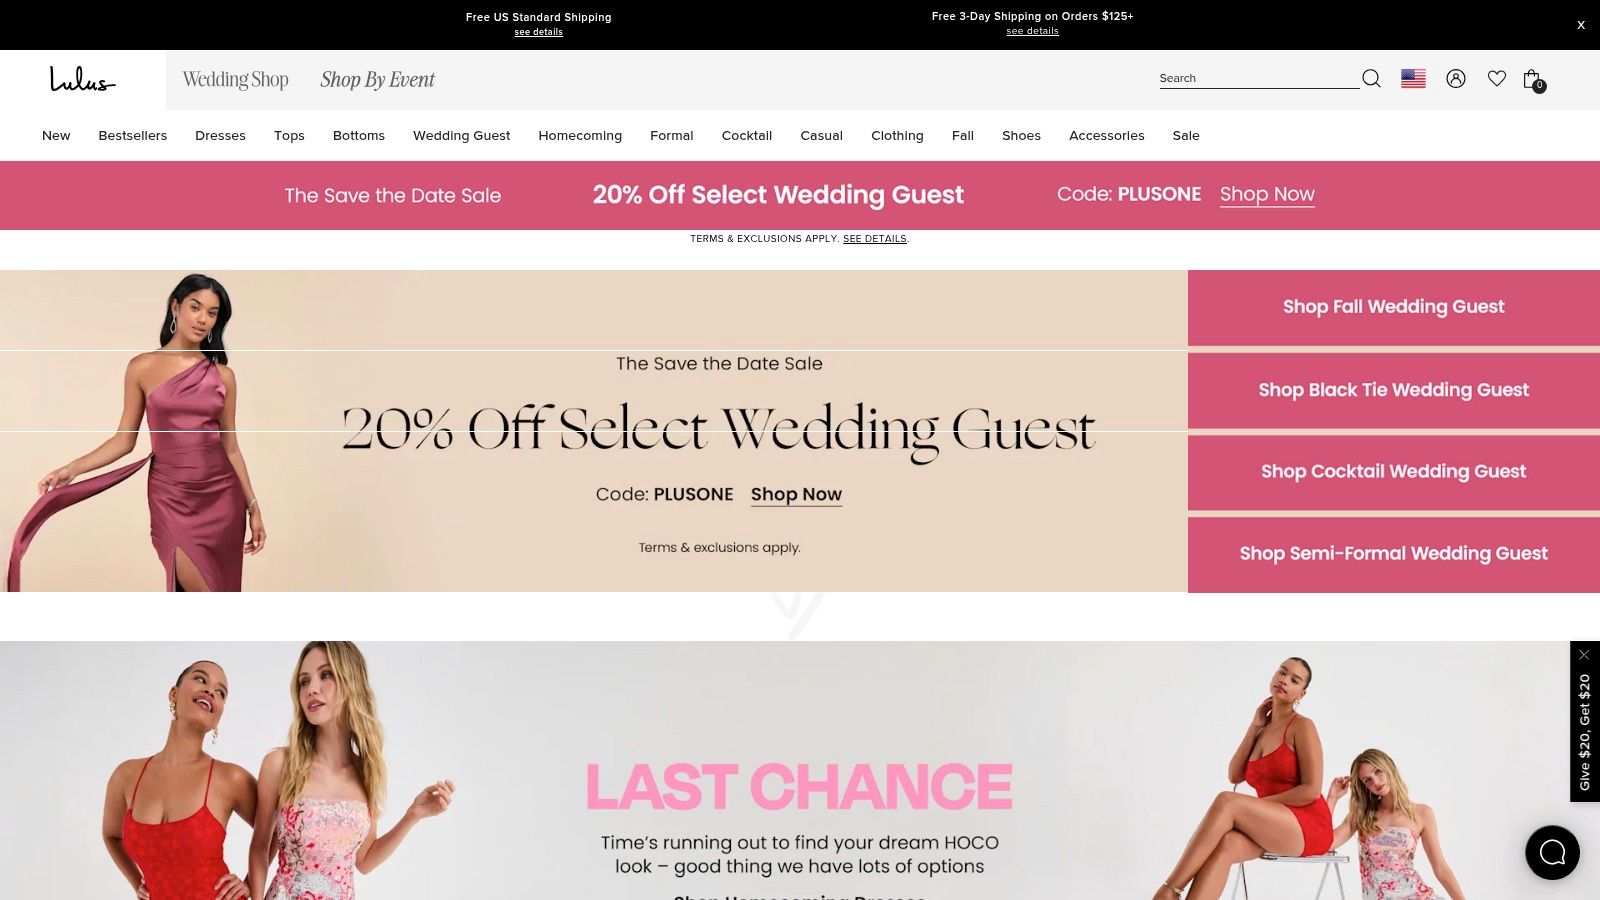
Task: Open the US flag country selector
Action: pyautogui.click(x=1413, y=78)
